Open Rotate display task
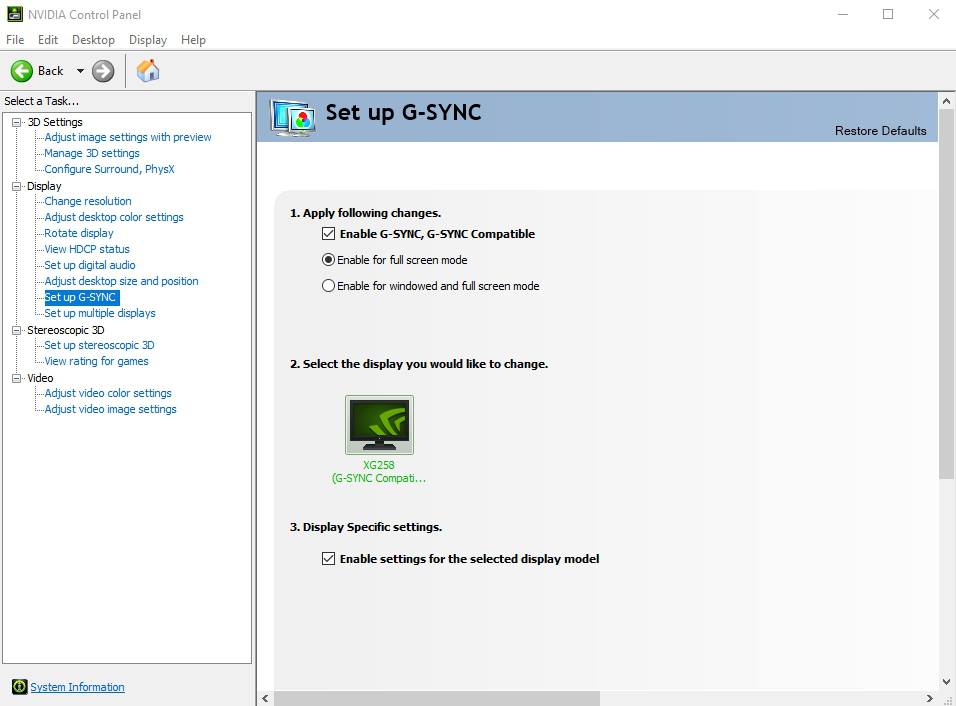The height and width of the screenshot is (706, 956). click(x=79, y=233)
